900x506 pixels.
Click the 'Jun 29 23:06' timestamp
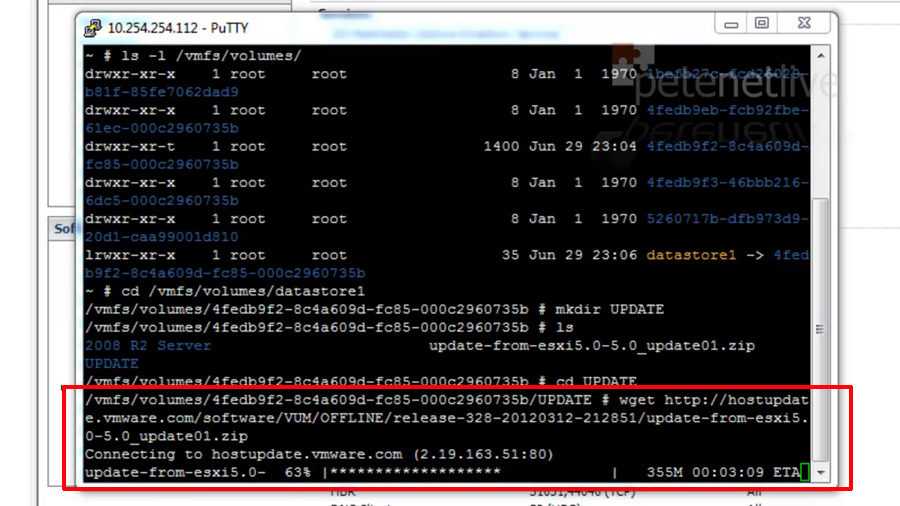pos(583,255)
